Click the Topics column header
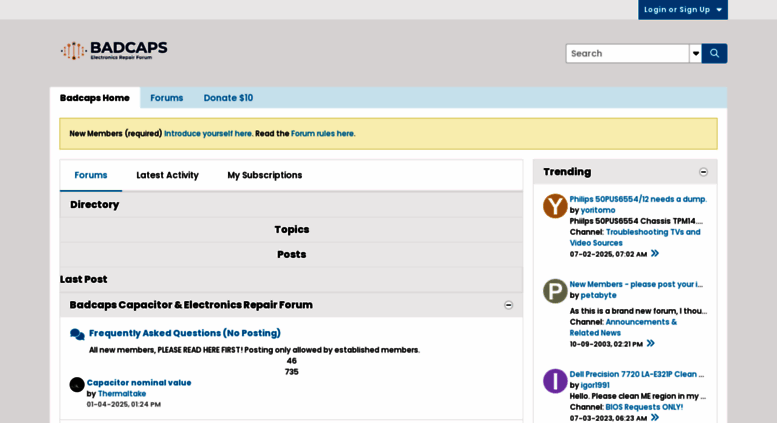This screenshot has width=777, height=423. [291, 230]
